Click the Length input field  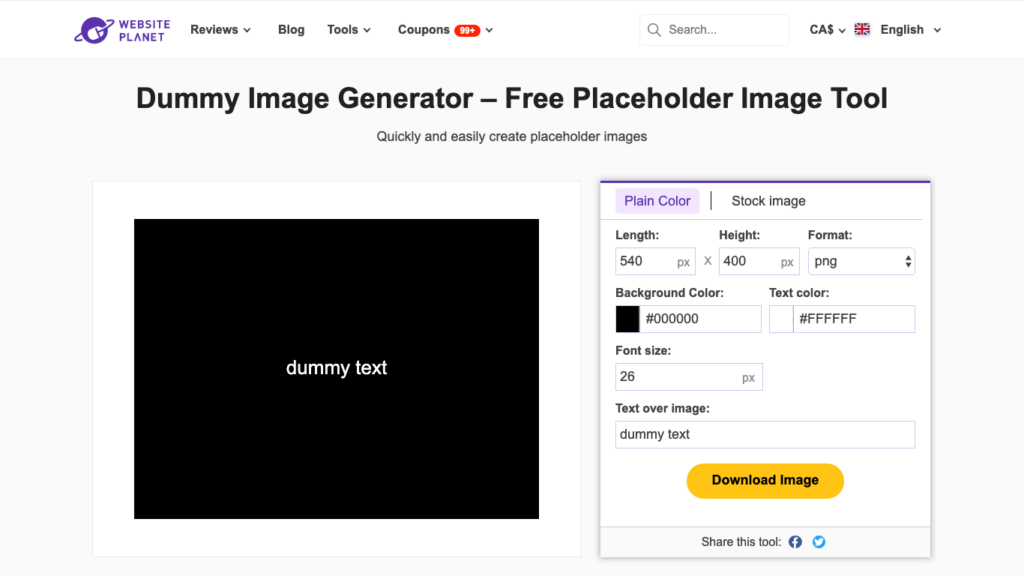coord(655,261)
